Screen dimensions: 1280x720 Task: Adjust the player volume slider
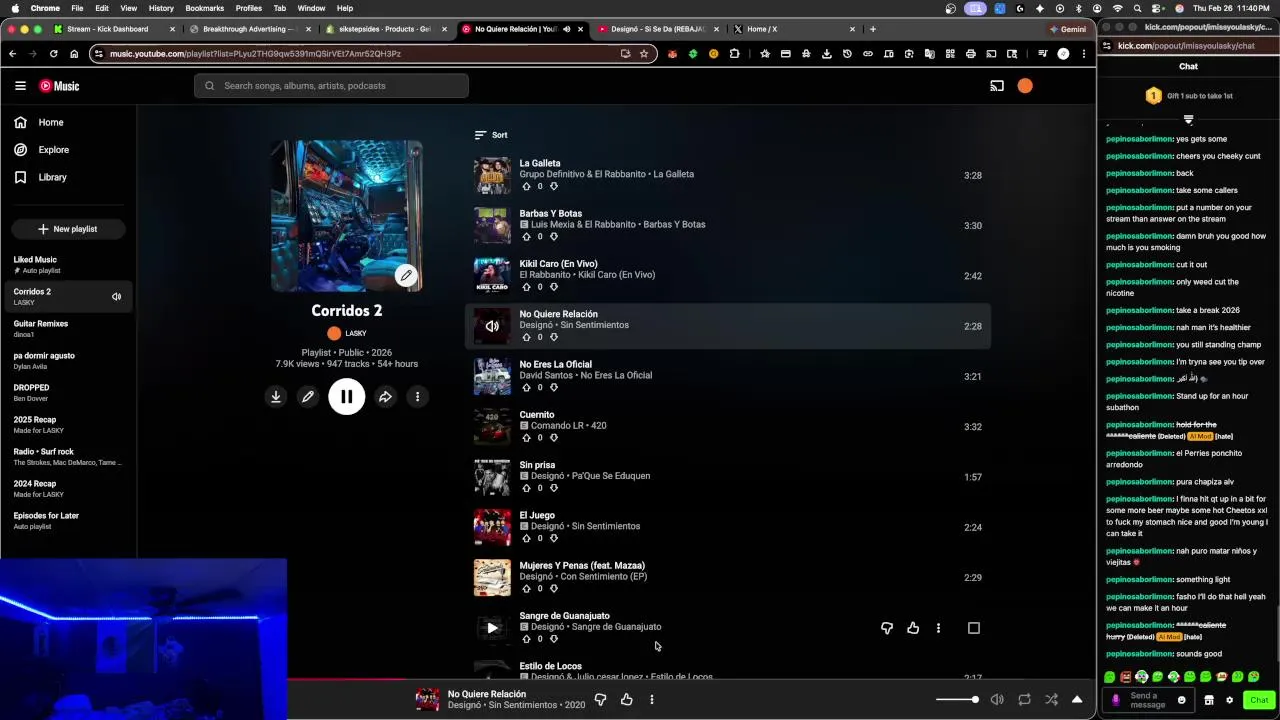pos(957,700)
